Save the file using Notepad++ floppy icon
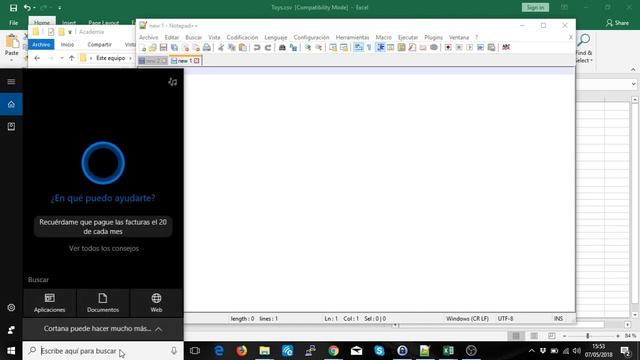This screenshot has height=360, width=640. (163, 47)
